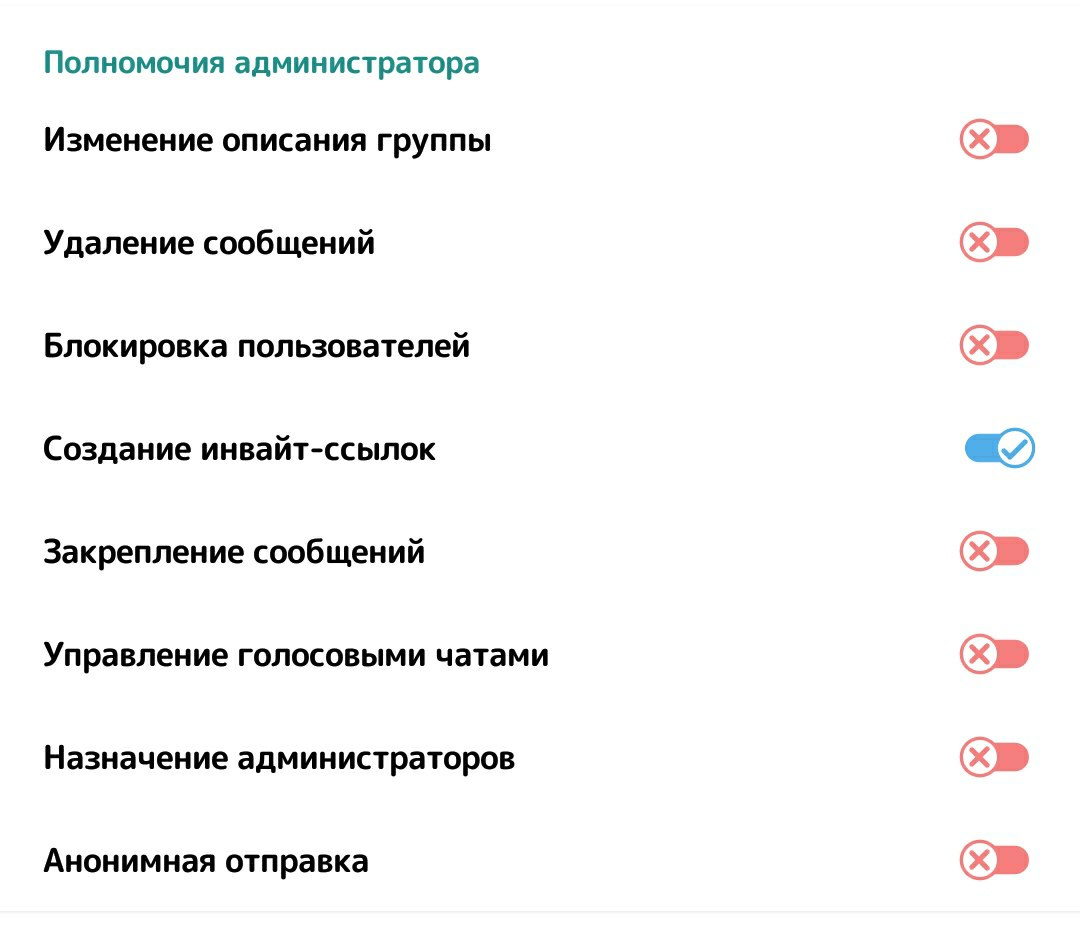Screen dimensions: 1080x929
Task: Click red X knob beside Блокировка пользователей
Action: point(979,346)
